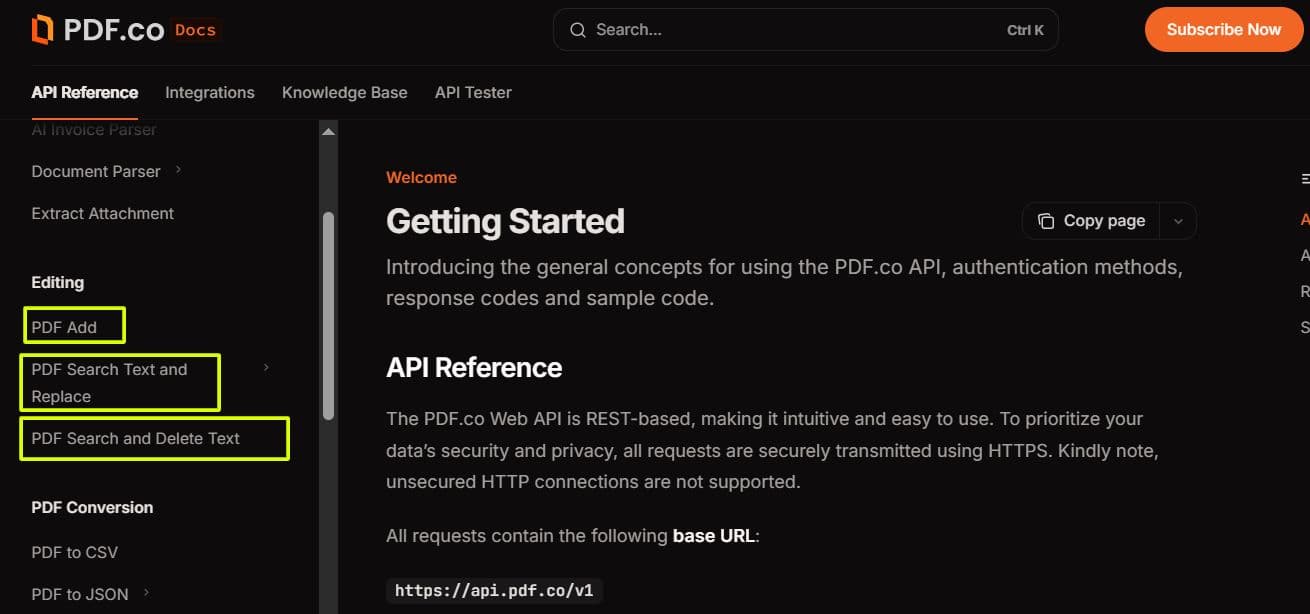Open the Copy page dropdown arrow
The width and height of the screenshot is (1310, 614).
coord(1178,220)
